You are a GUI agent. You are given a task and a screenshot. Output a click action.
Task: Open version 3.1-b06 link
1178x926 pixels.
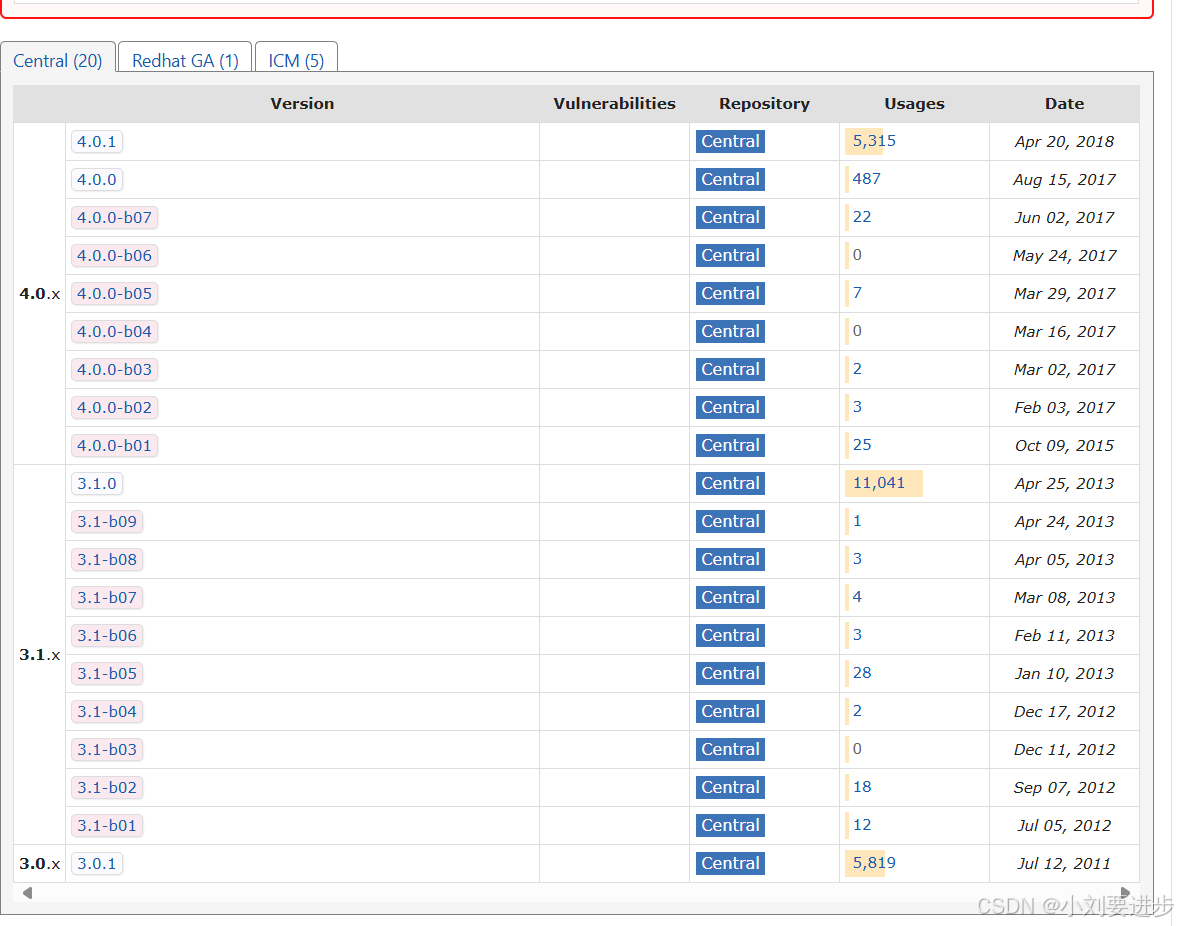pyautogui.click(x=107, y=635)
